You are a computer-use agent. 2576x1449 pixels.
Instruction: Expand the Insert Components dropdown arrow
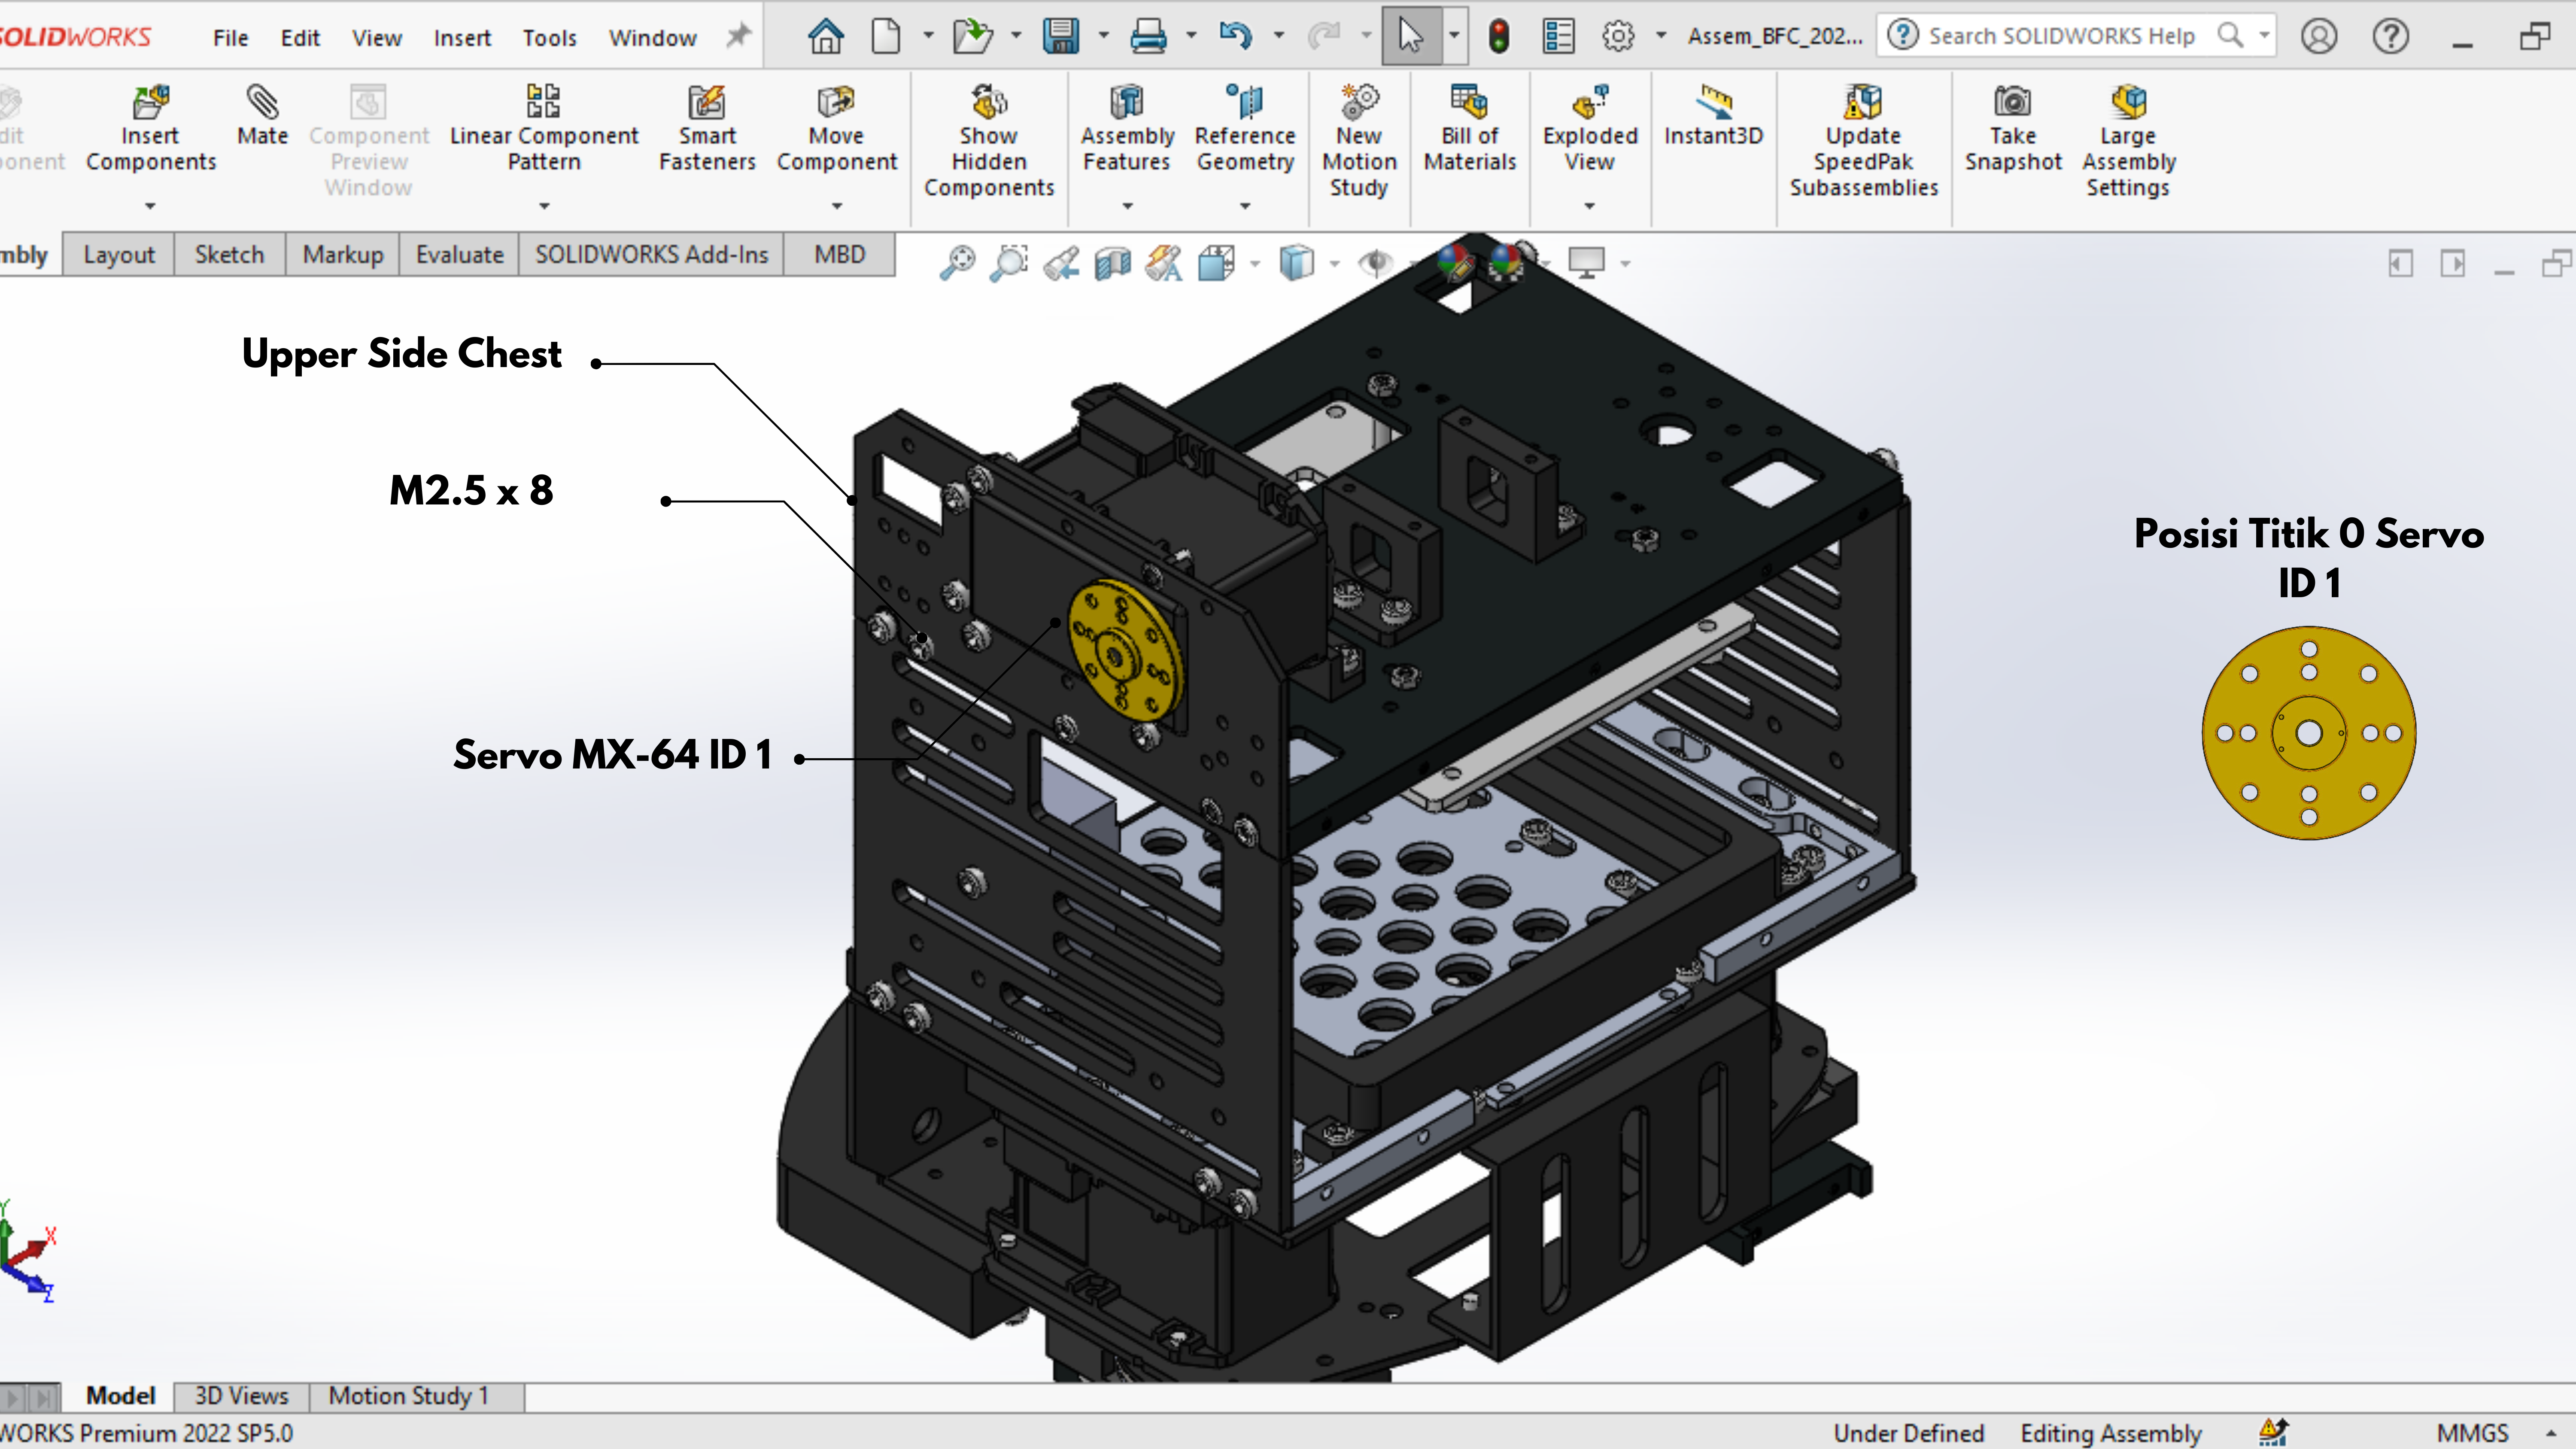click(x=150, y=206)
